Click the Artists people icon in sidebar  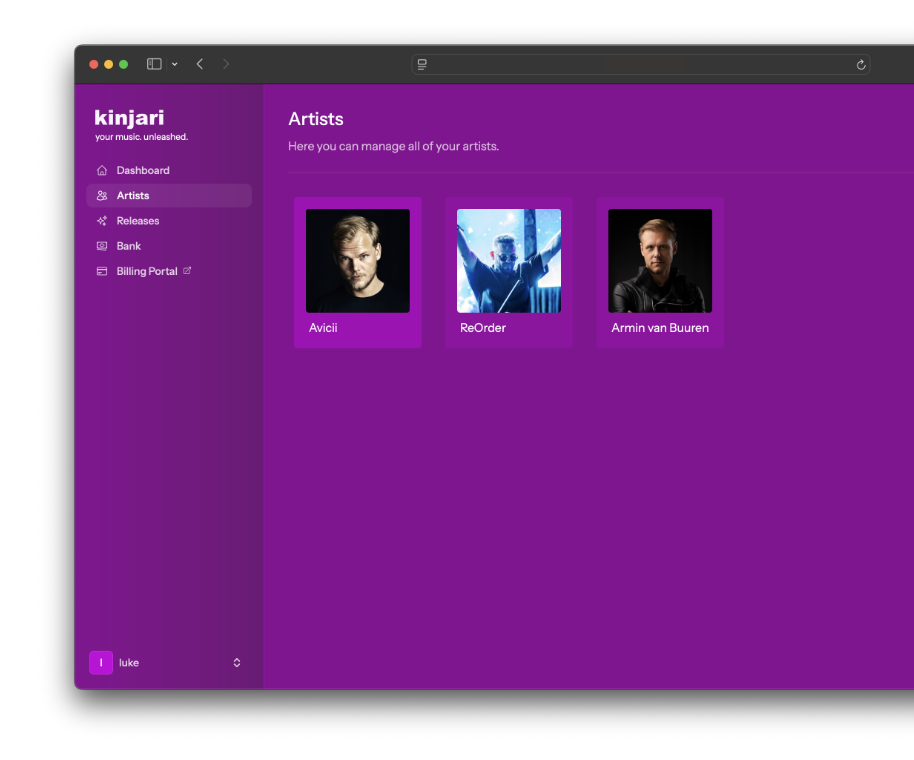tap(102, 195)
